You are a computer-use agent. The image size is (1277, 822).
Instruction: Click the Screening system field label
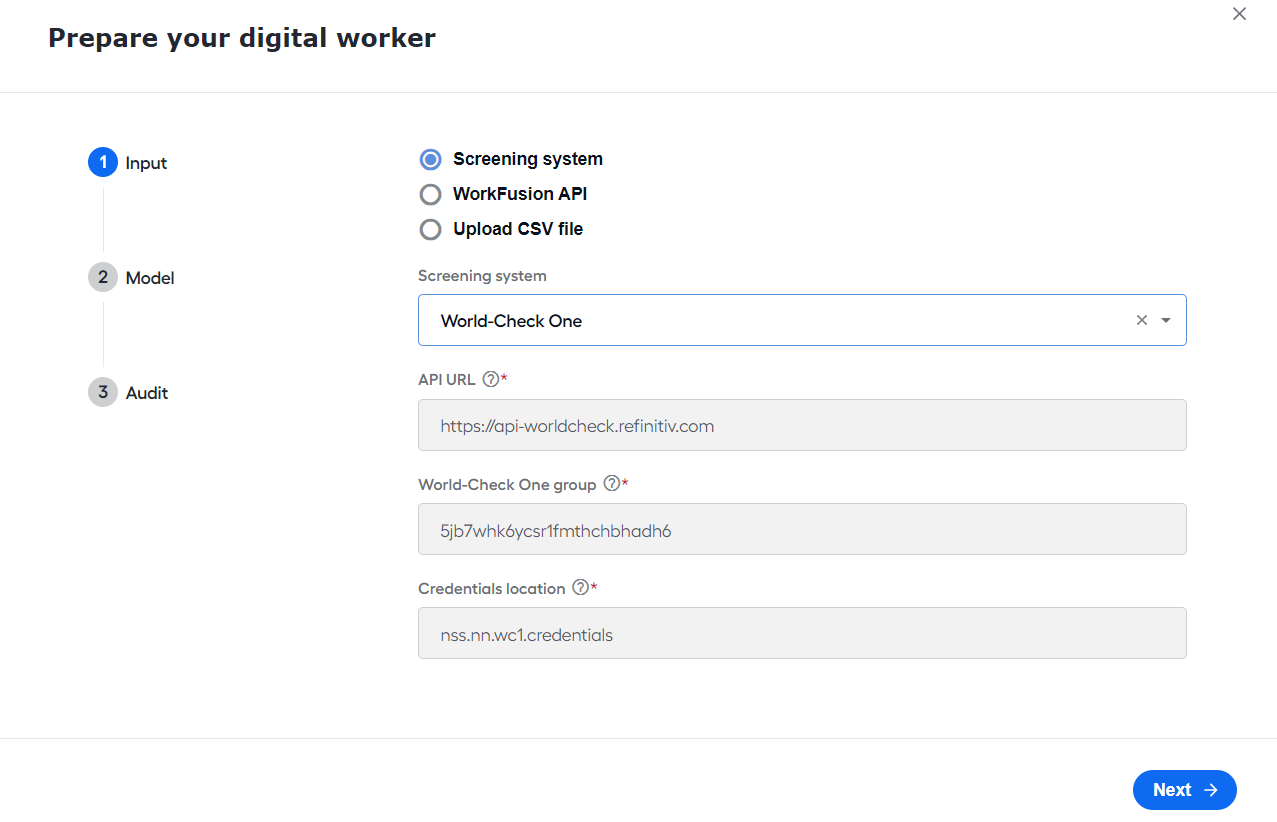click(x=482, y=275)
